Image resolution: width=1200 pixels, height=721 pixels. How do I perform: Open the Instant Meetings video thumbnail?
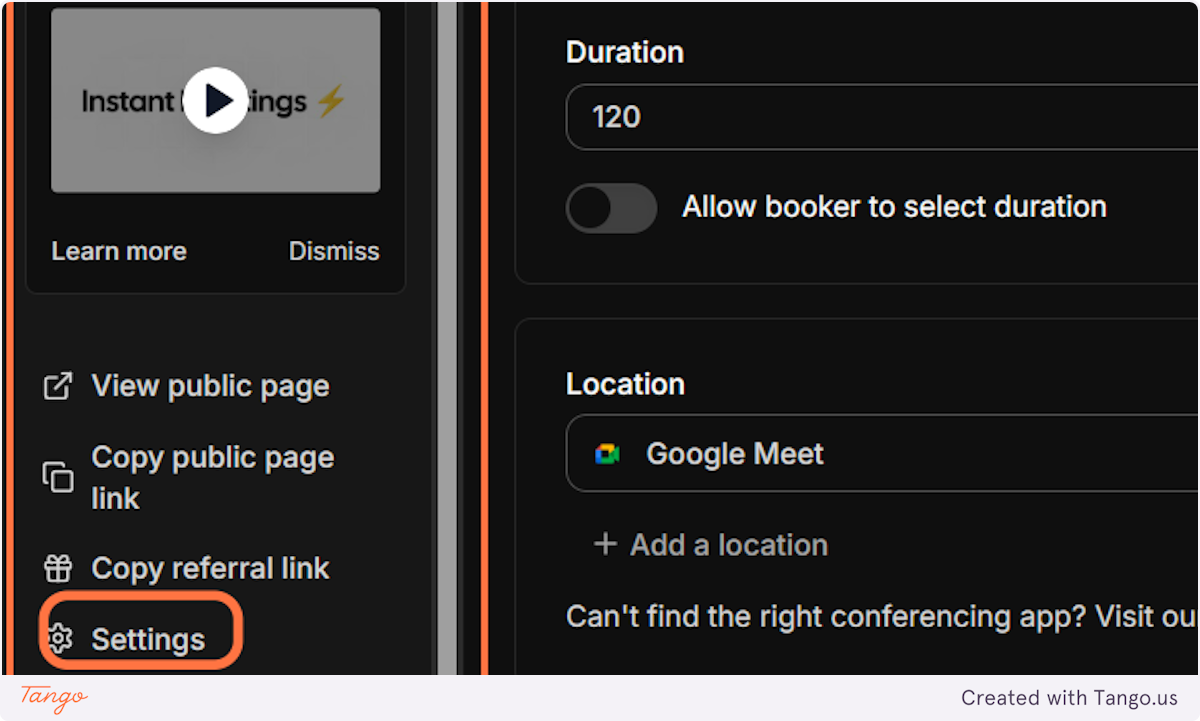[x=215, y=100]
